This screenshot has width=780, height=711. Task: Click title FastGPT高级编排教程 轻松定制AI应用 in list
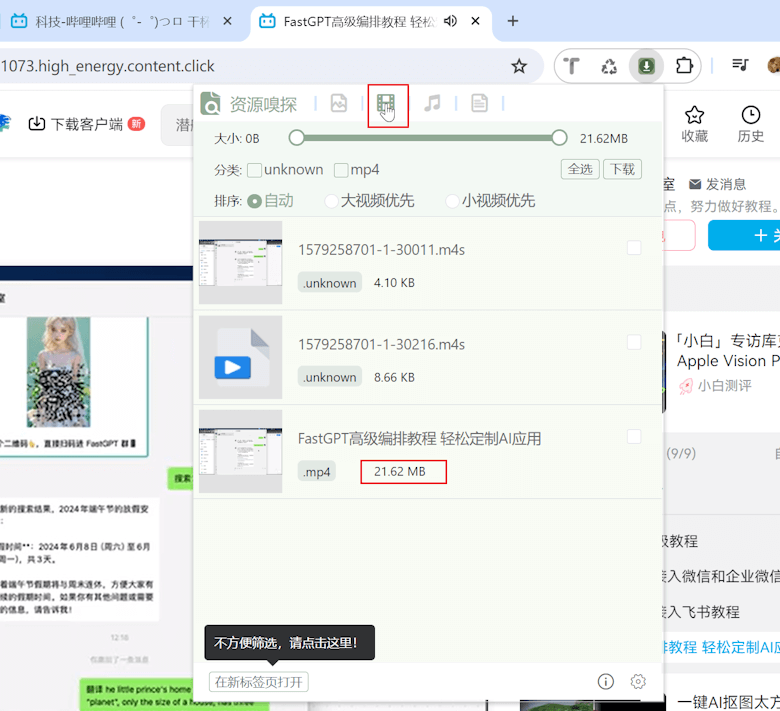[419, 438]
